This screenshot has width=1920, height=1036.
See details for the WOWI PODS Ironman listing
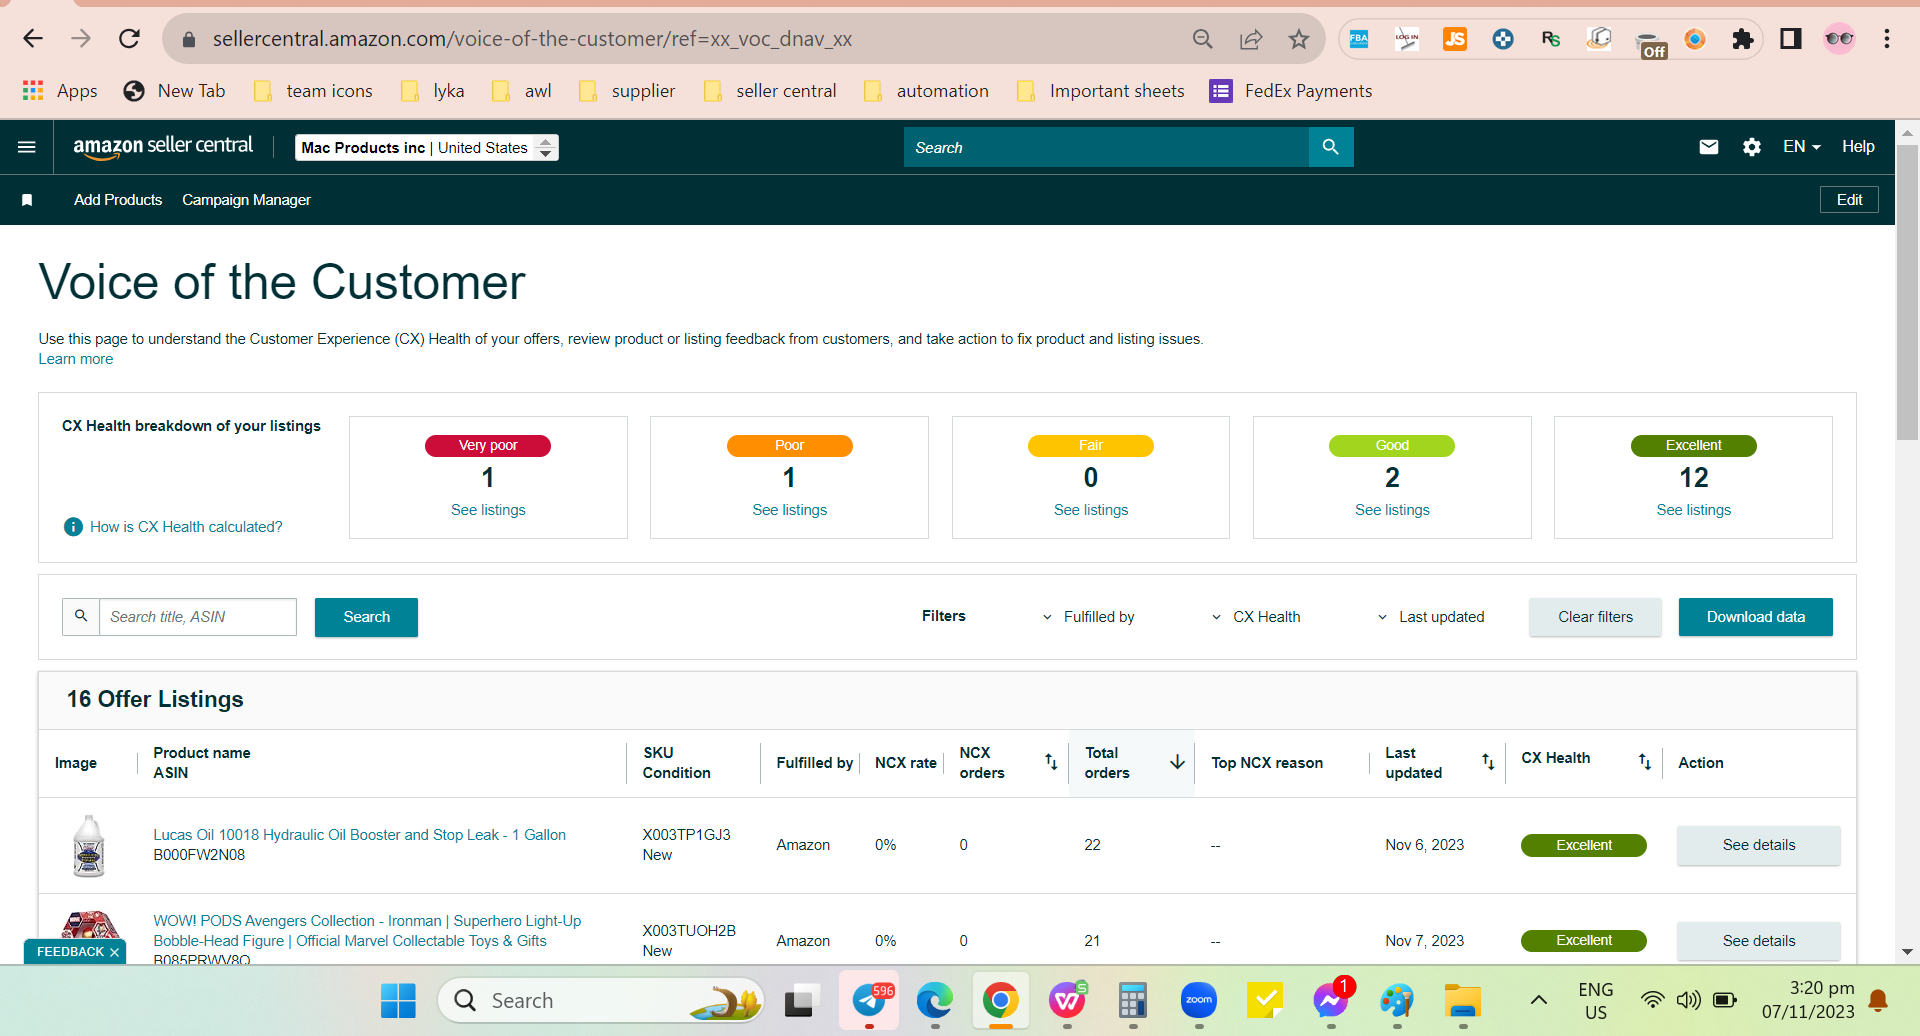click(x=1758, y=941)
